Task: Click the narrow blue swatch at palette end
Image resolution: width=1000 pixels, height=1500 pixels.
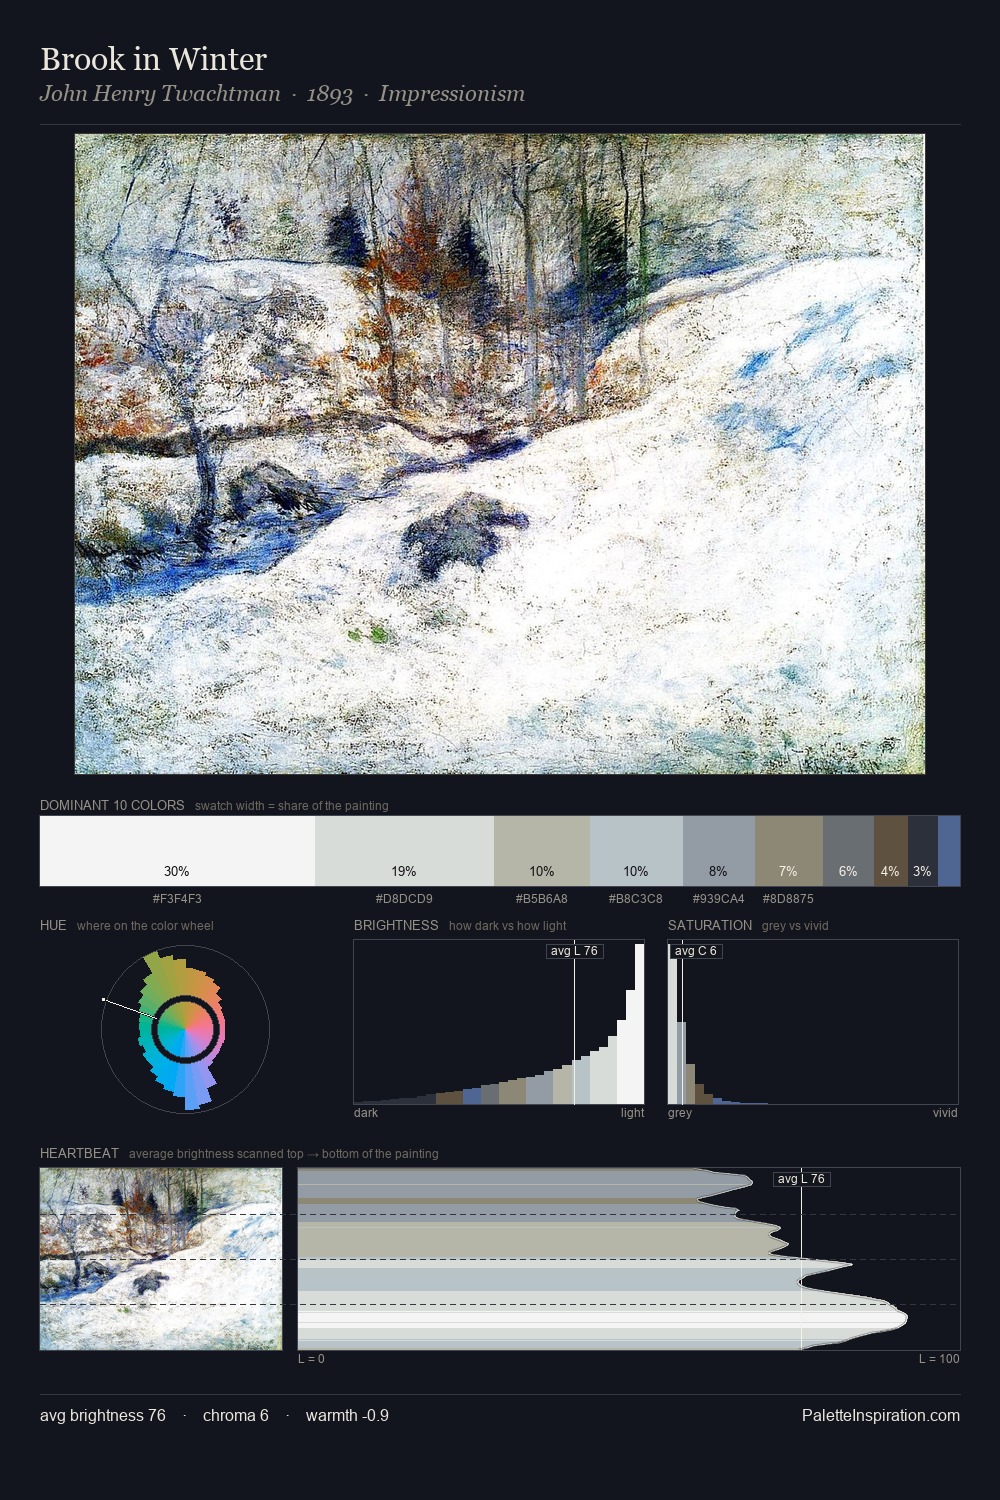Action: pyautogui.click(x=949, y=851)
